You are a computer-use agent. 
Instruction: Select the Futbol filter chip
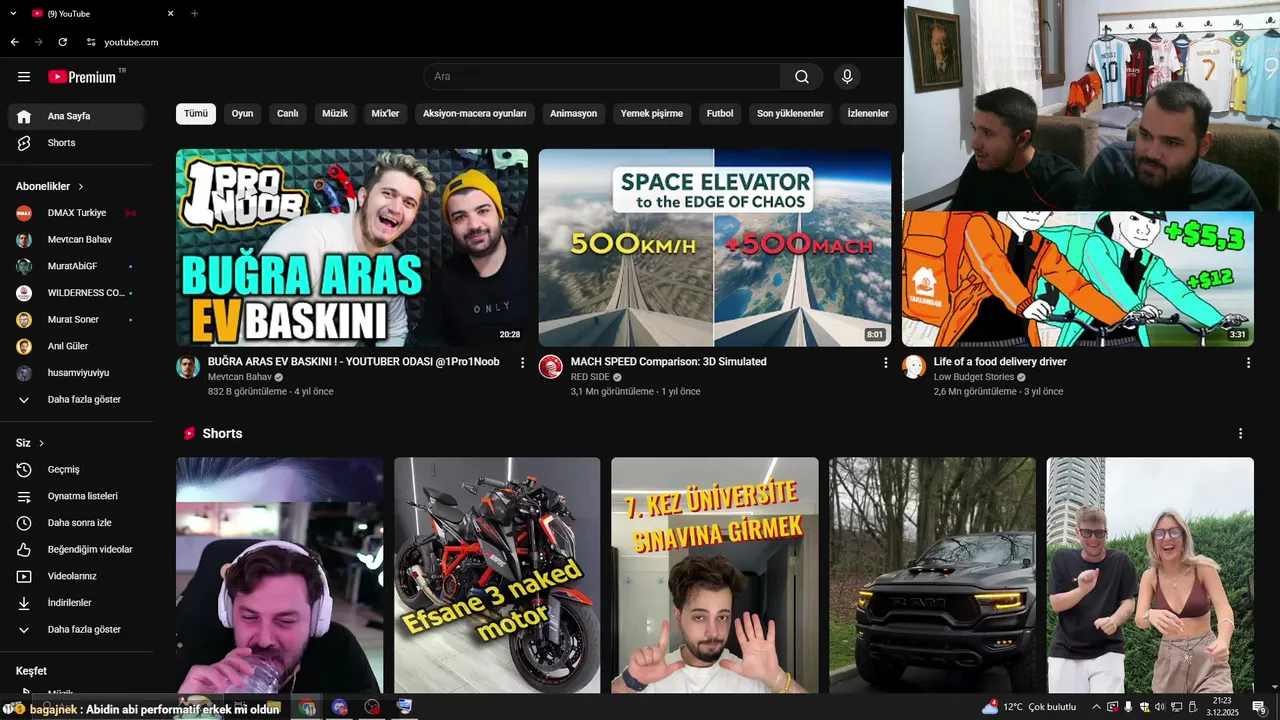tap(720, 114)
